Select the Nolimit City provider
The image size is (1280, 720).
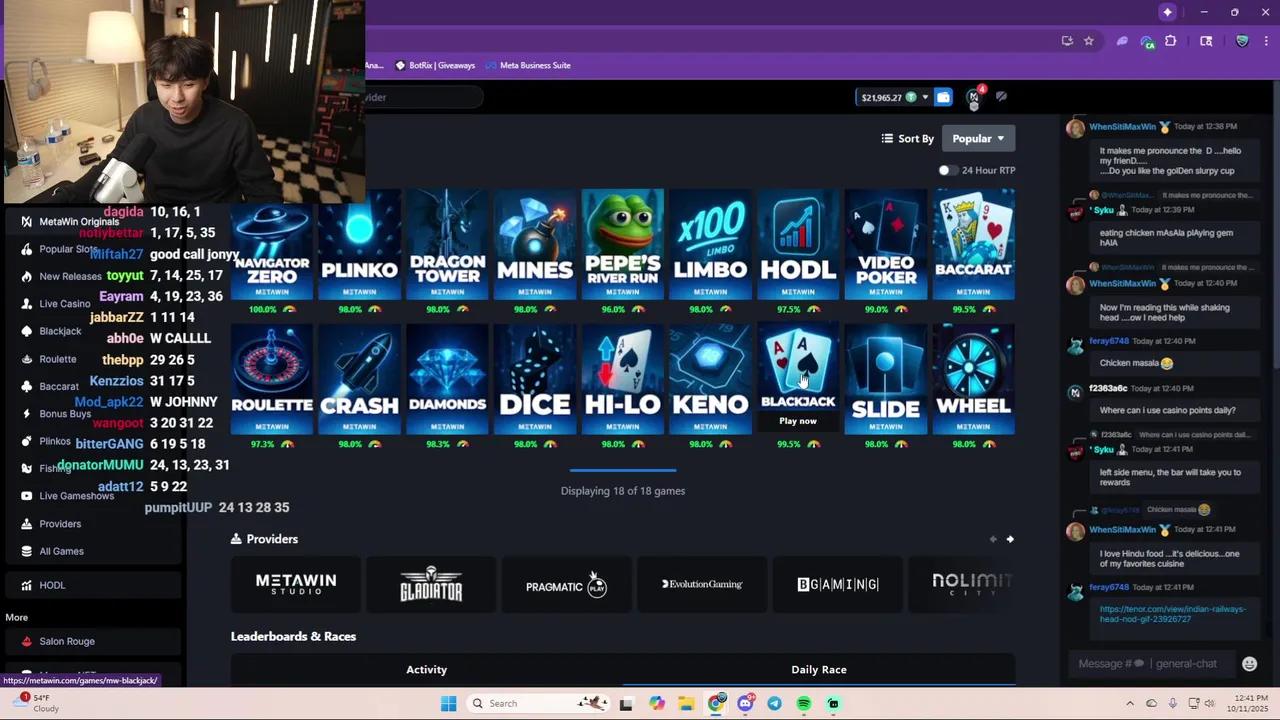tap(962, 584)
